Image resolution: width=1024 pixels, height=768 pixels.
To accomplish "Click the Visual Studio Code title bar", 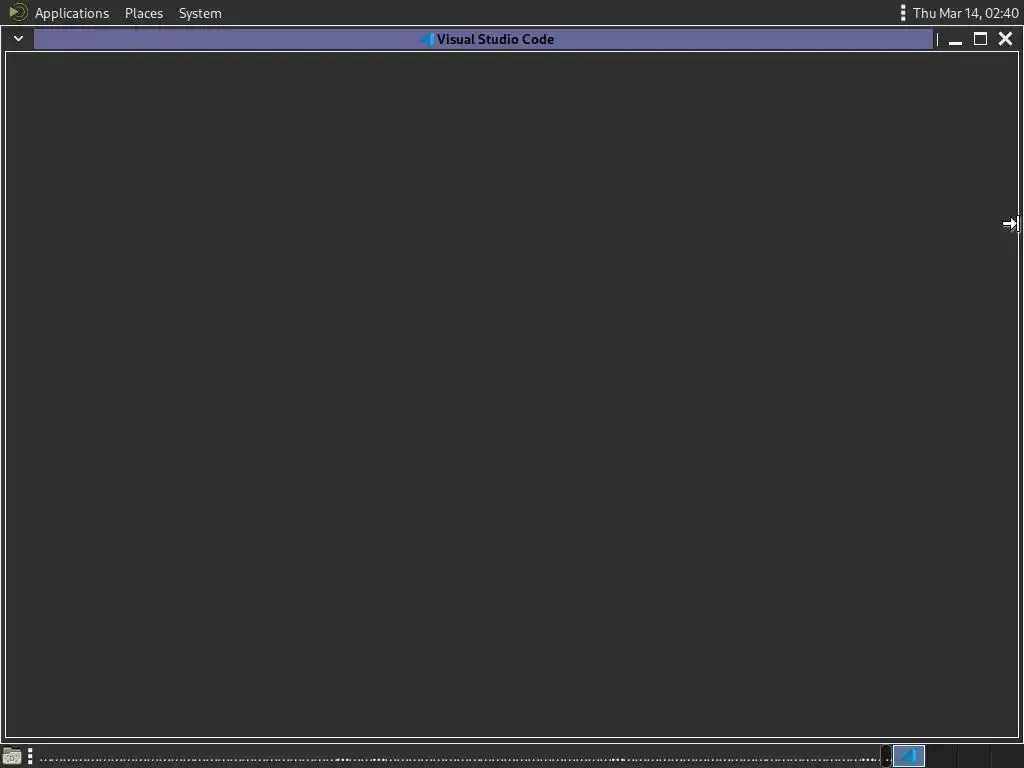I will click(x=483, y=39).
